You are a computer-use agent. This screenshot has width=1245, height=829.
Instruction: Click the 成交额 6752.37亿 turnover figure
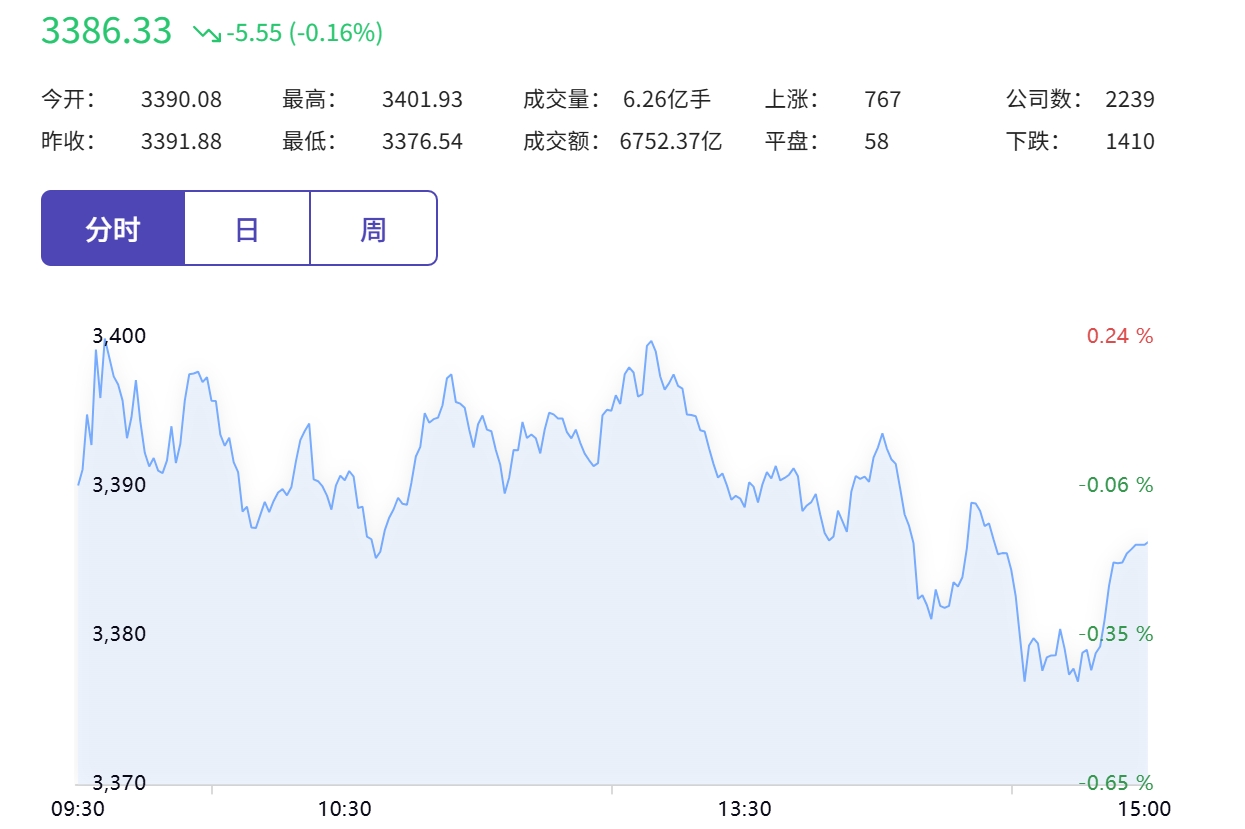[671, 141]
